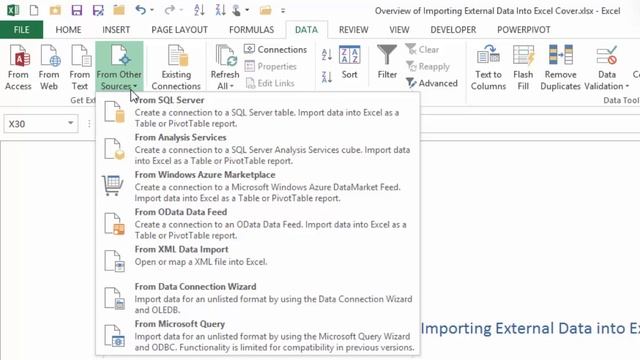Click Remove Duplicates
This screenshot has width=640, height=360.
pos(560,68)
